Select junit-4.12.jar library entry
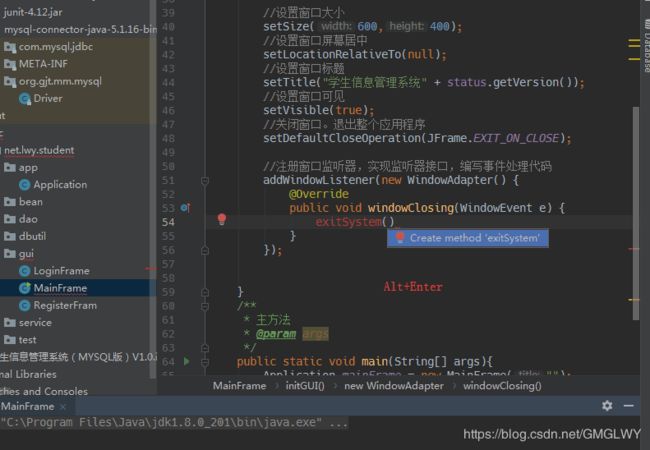This screenshot has height=450, width=650. (32, 12)
